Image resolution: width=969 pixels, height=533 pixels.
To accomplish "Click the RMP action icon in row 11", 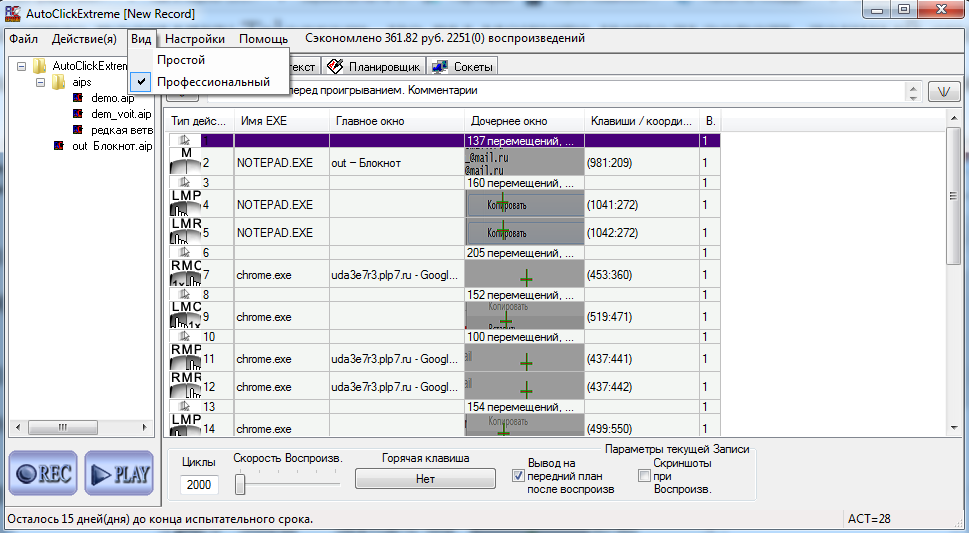I will 186,357.
